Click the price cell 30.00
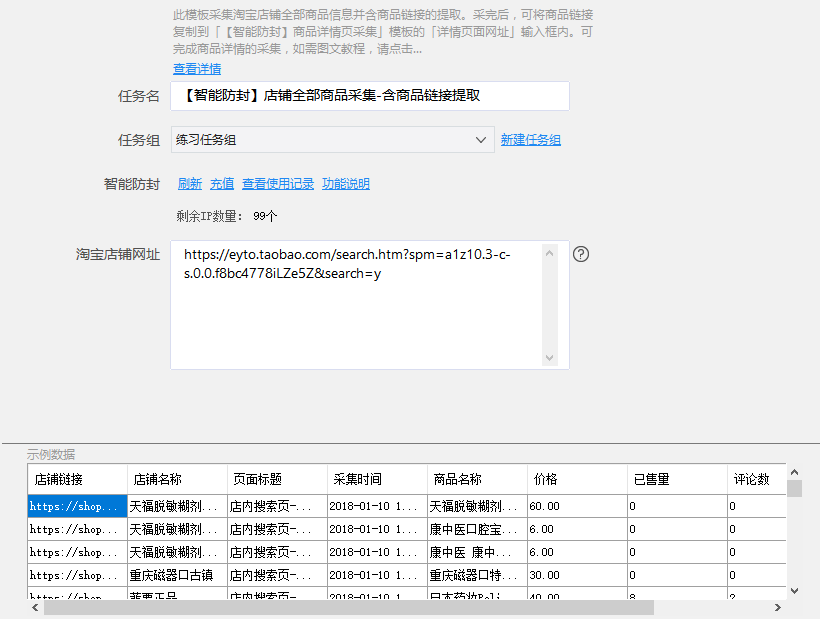820x619 pixels. pyautogui.click(x=577, y=575)
